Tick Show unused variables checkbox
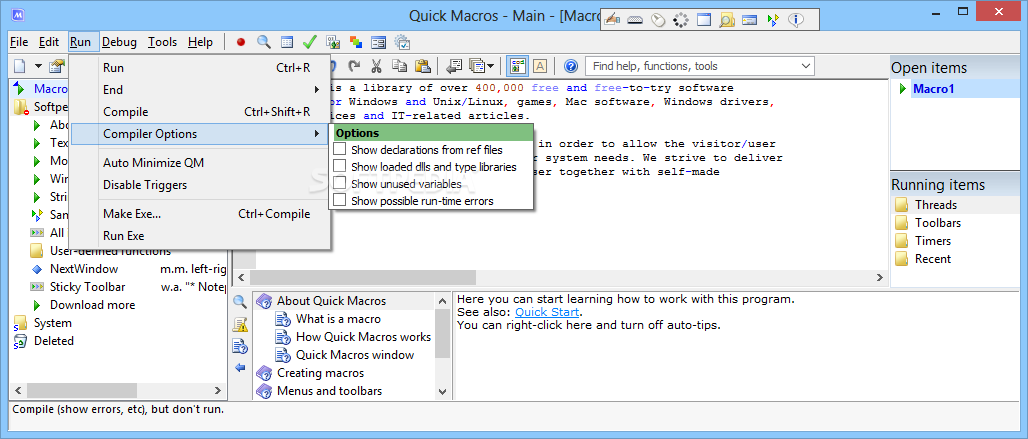The height and width of the screenshot is (439, 1028). click(x=340, y=183)
